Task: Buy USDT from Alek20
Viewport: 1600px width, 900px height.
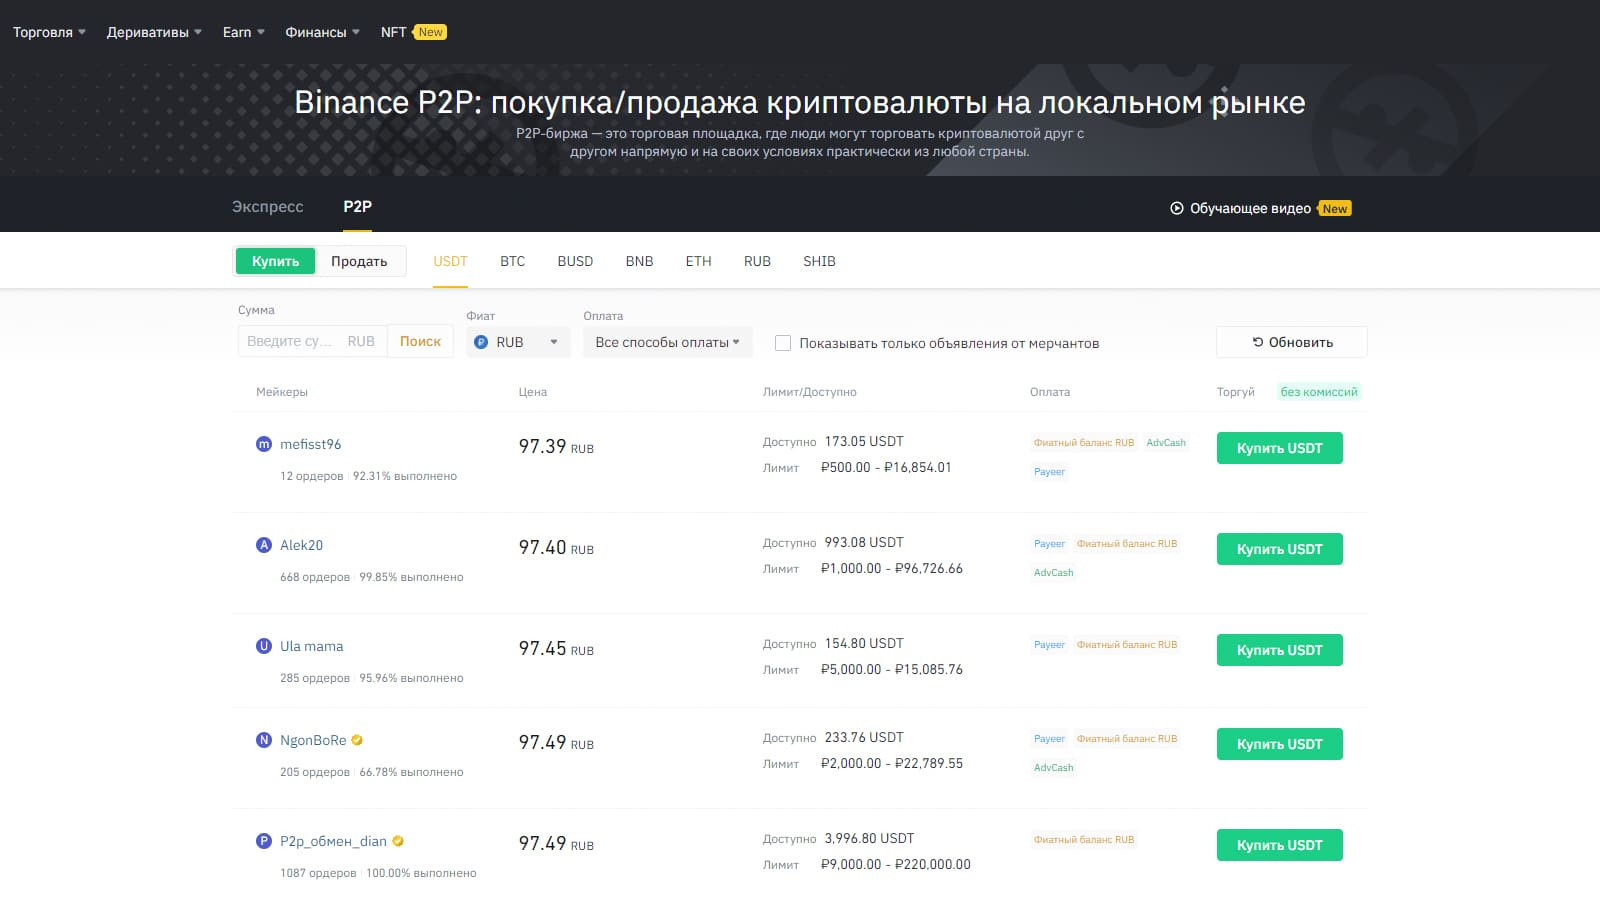Action: pos(1279,549)
